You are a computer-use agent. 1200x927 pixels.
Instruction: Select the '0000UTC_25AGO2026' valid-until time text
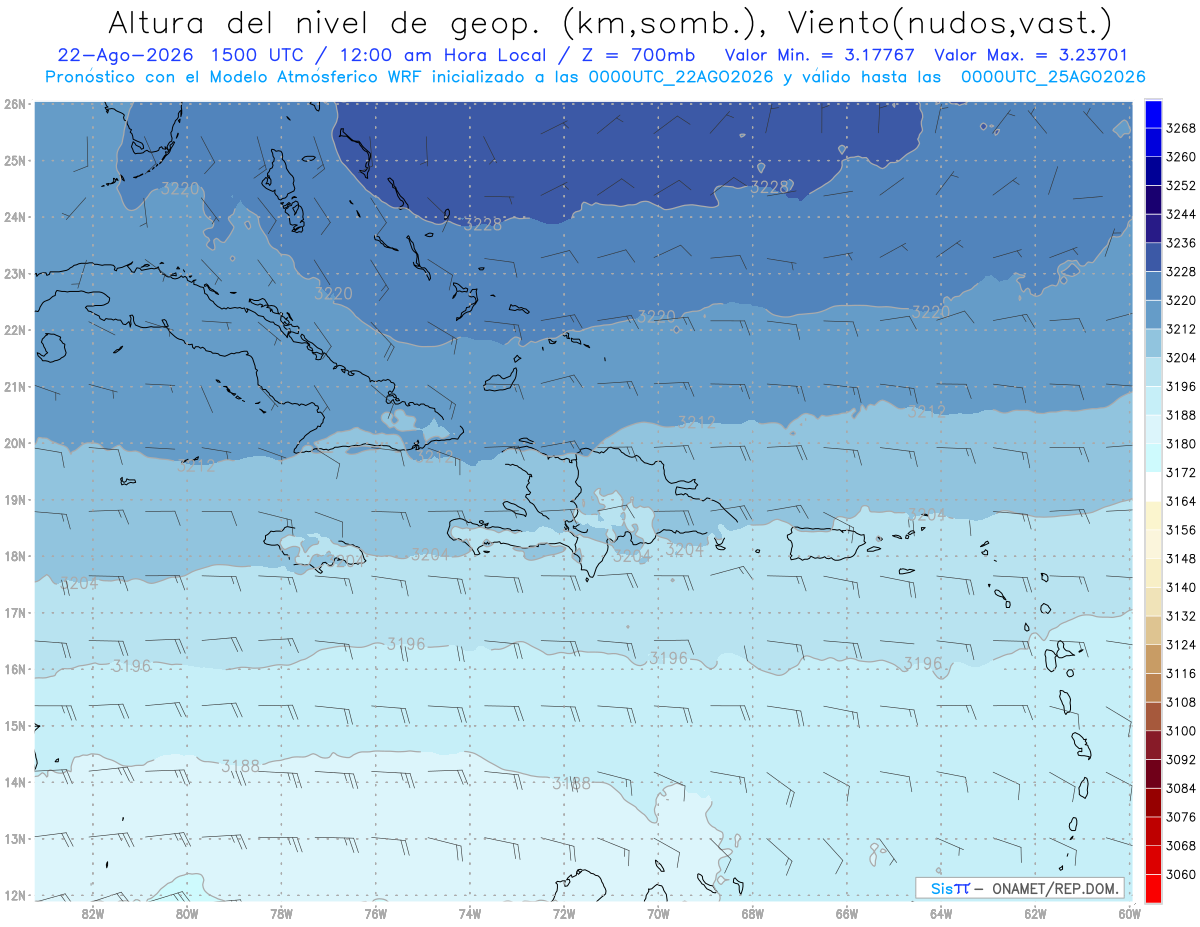click(x=1053, y=77)
